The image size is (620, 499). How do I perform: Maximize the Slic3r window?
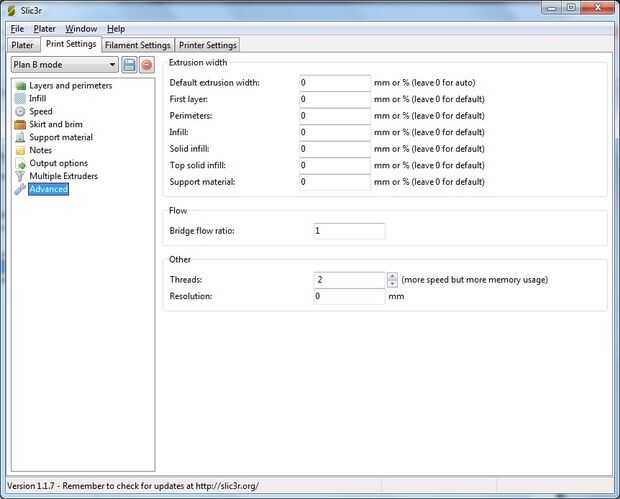point(571,8)
